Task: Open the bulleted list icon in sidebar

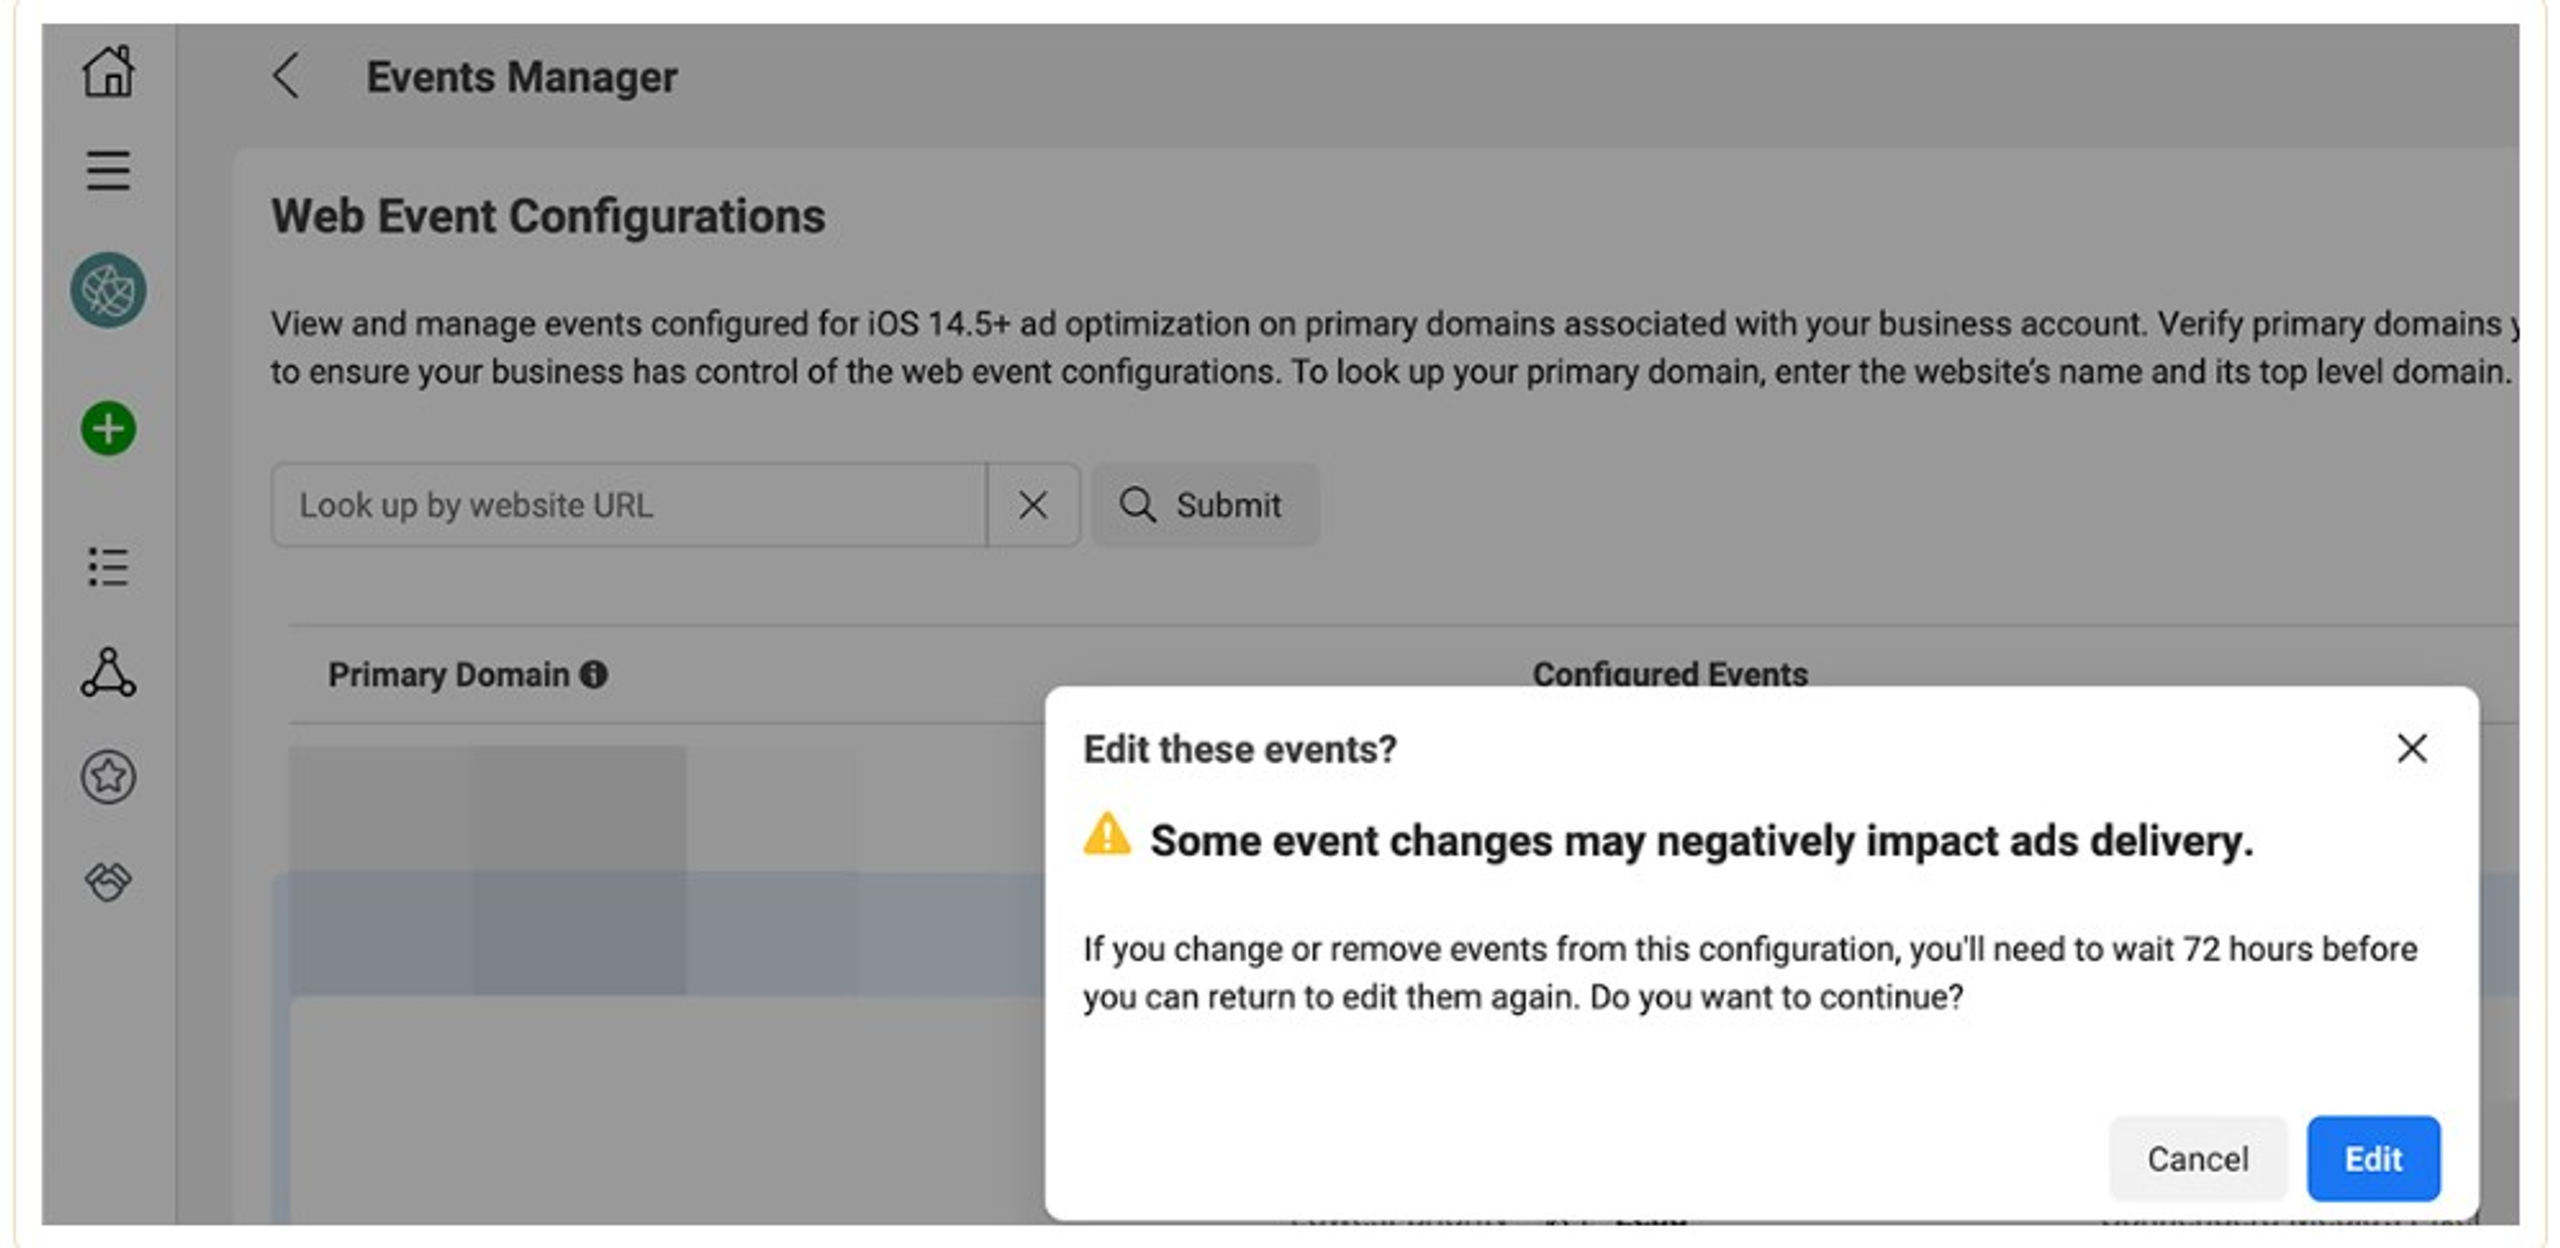Action: coord(108,567)
